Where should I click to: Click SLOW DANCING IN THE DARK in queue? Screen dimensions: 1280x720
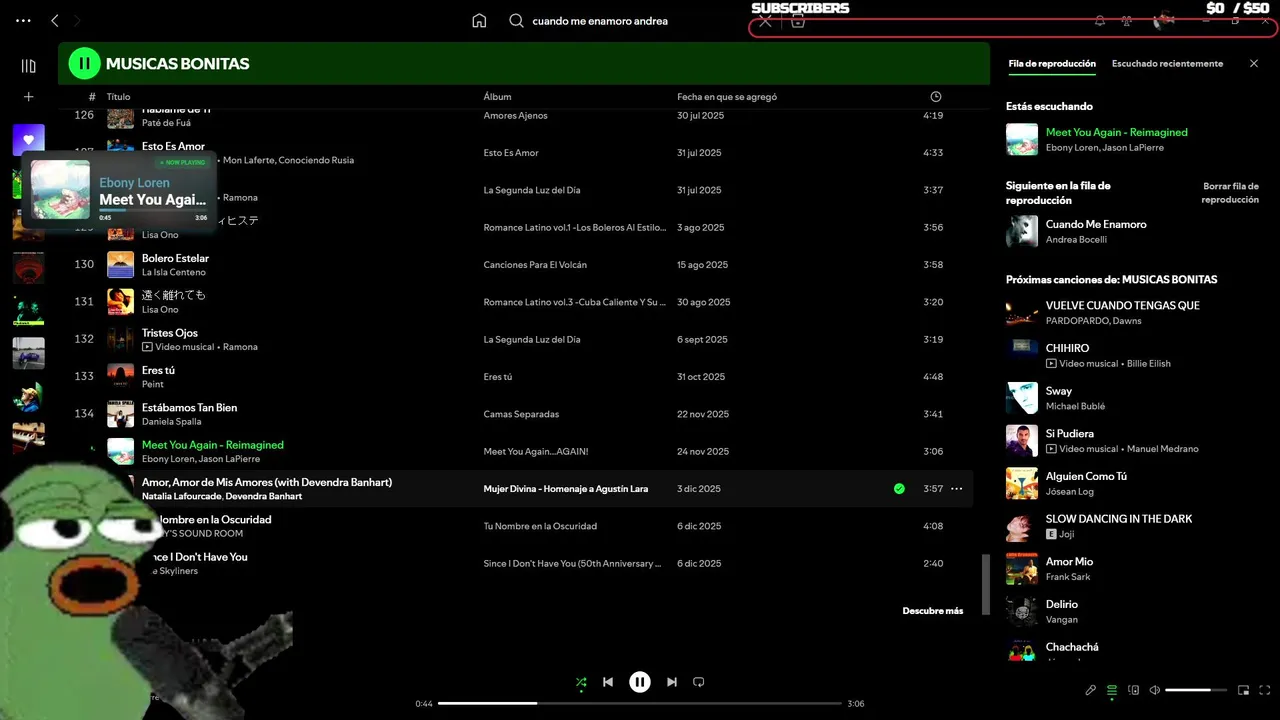1119,519
